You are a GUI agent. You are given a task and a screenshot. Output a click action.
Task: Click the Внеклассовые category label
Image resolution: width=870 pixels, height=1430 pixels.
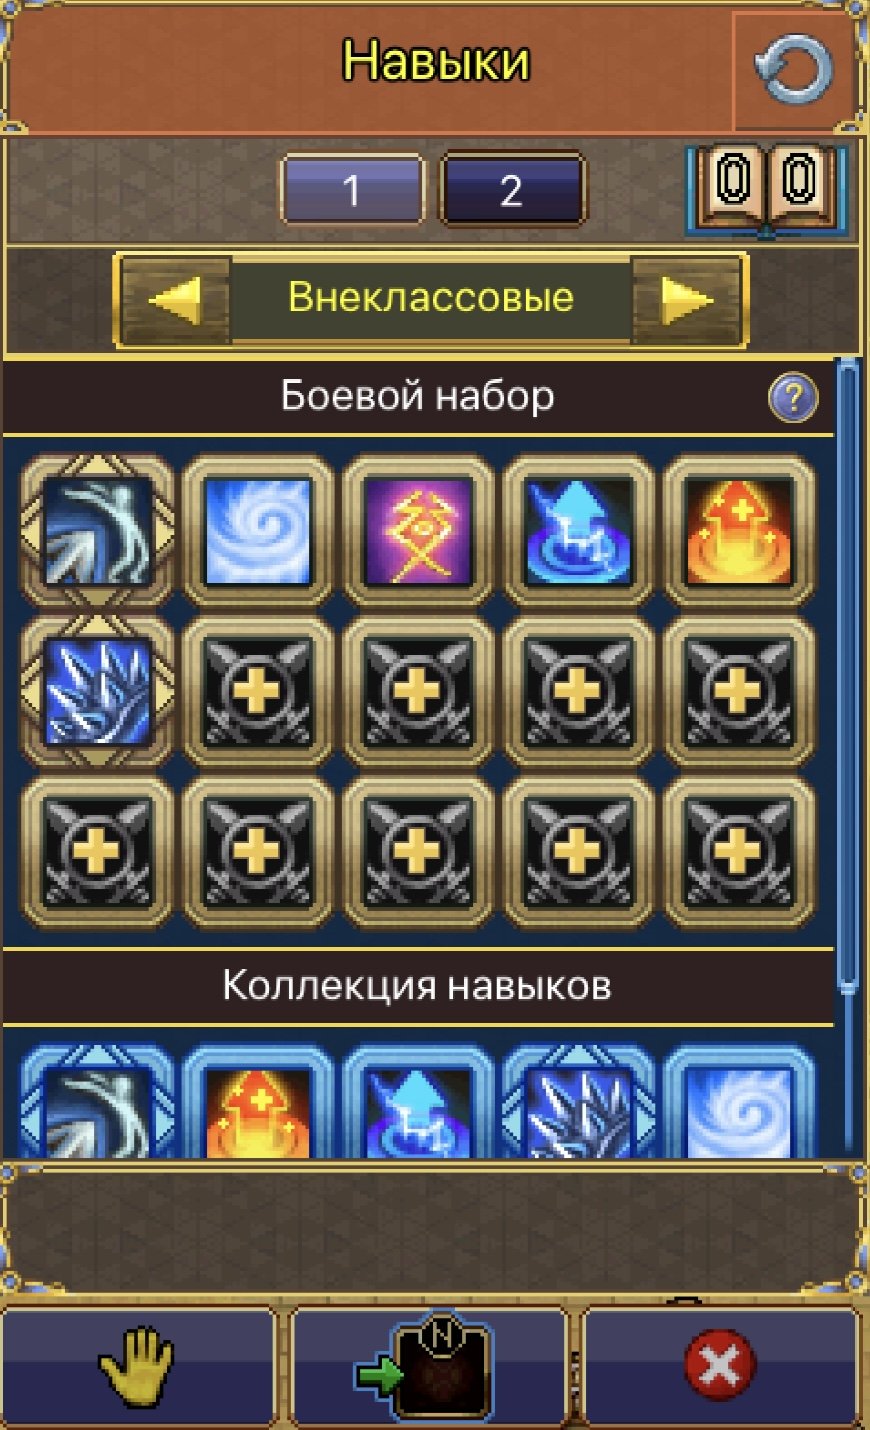[431, 298]
